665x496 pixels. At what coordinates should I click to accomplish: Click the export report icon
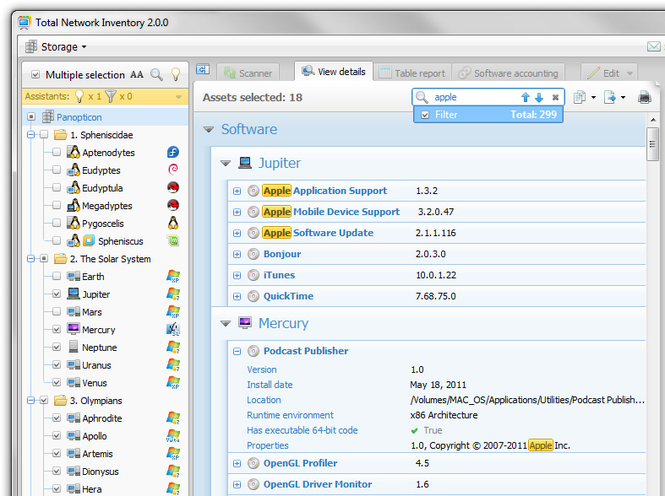pyautogui.click(x=609, y=97)
